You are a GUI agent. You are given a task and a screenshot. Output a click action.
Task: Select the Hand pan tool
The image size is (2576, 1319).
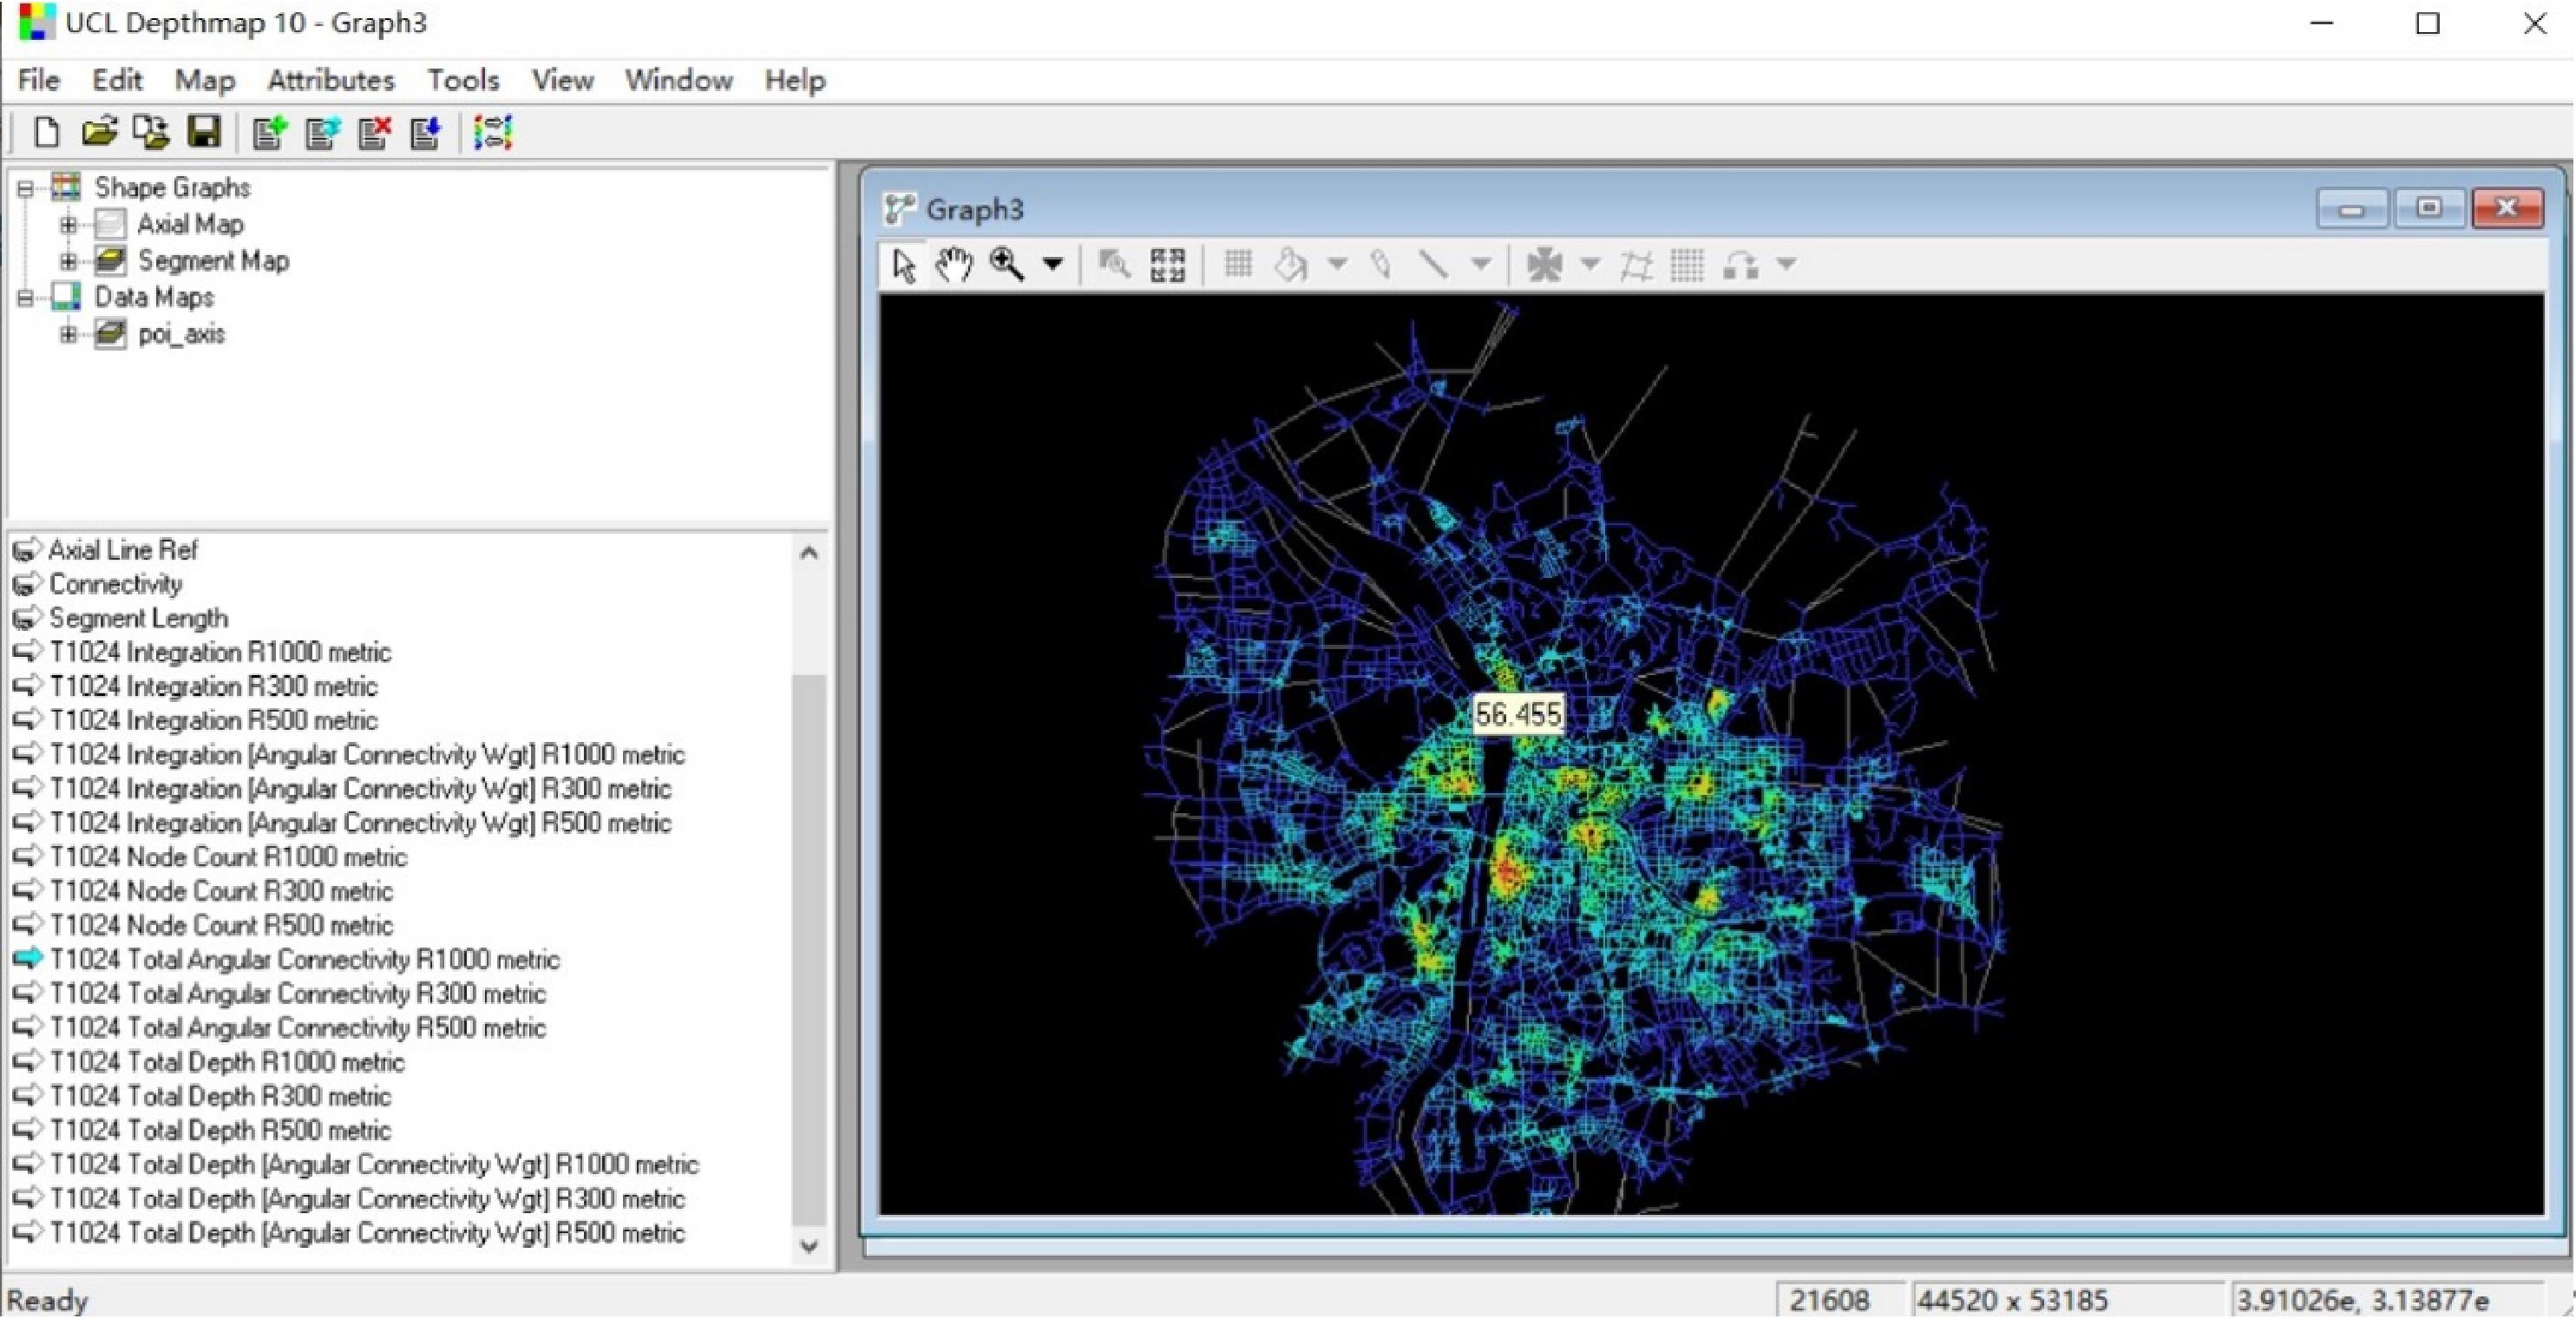(953, 265)
